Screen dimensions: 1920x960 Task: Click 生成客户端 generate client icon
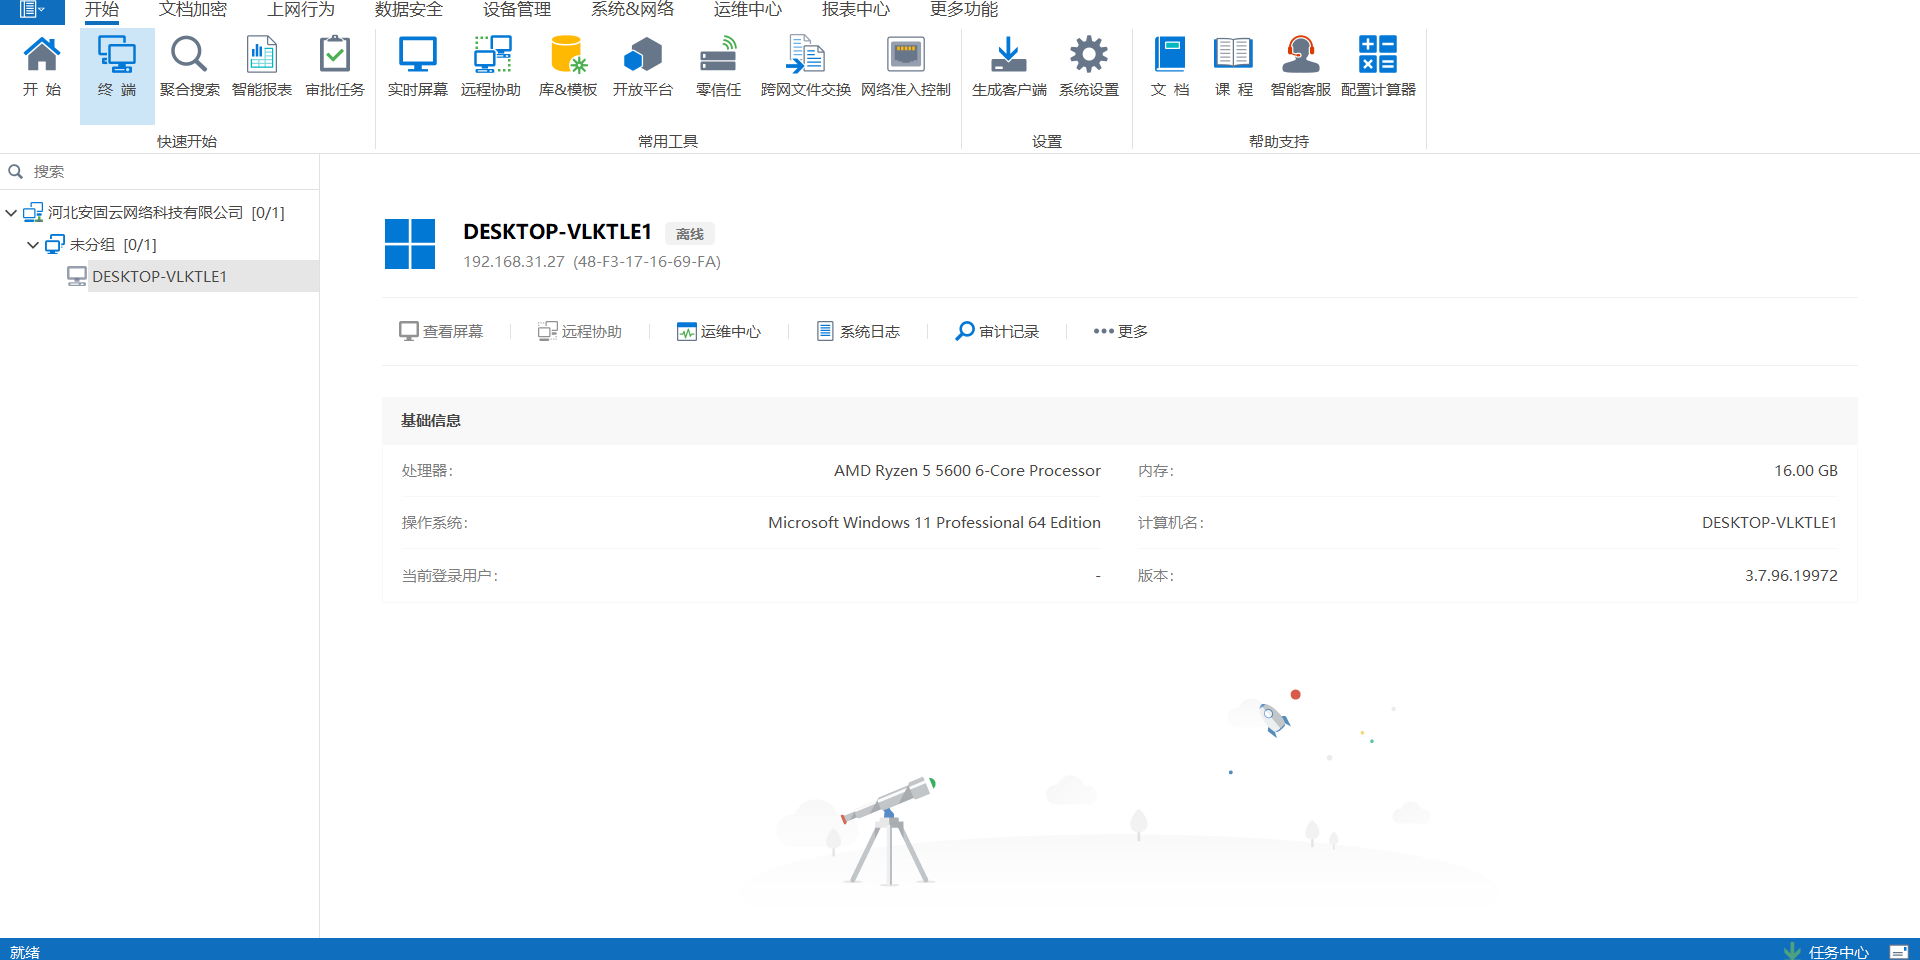(x=1009, y=66)
